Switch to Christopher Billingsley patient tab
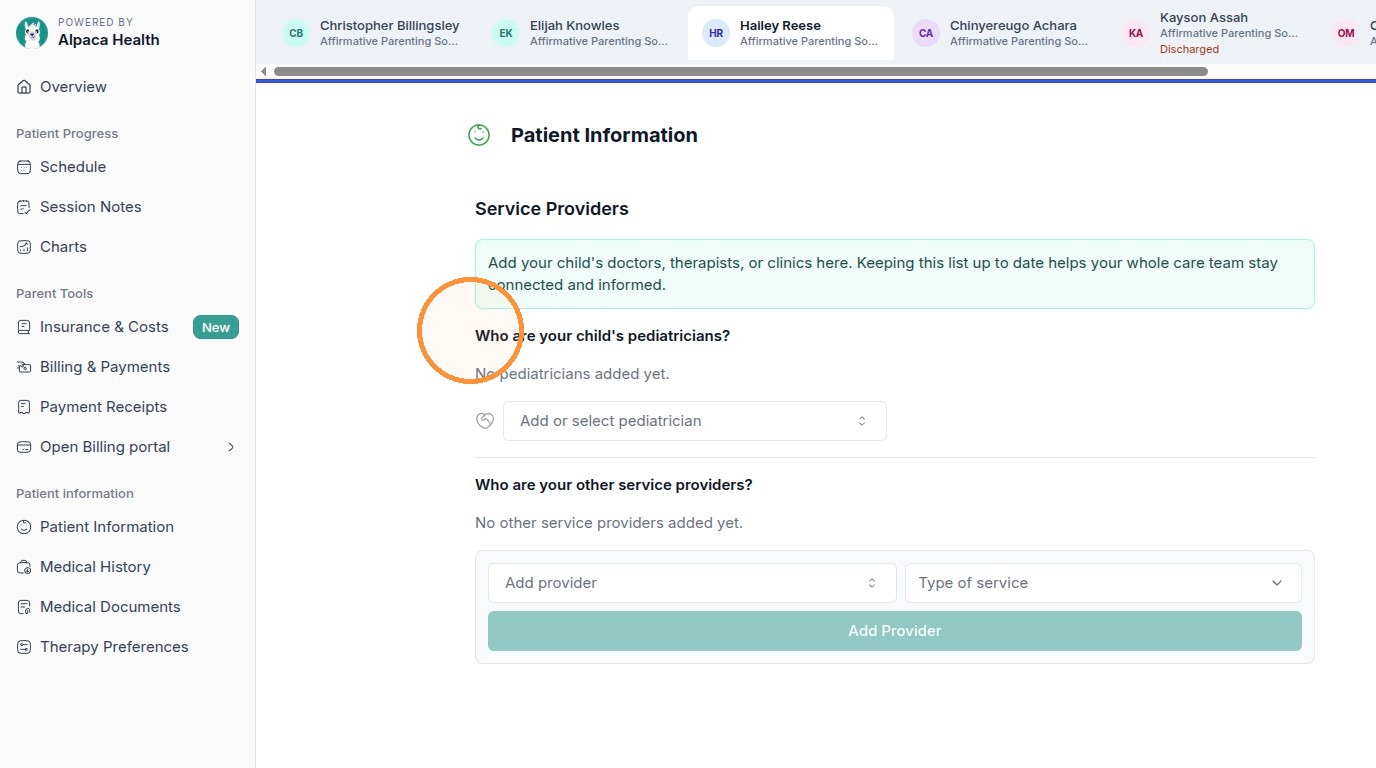 (x=373, y=33)
